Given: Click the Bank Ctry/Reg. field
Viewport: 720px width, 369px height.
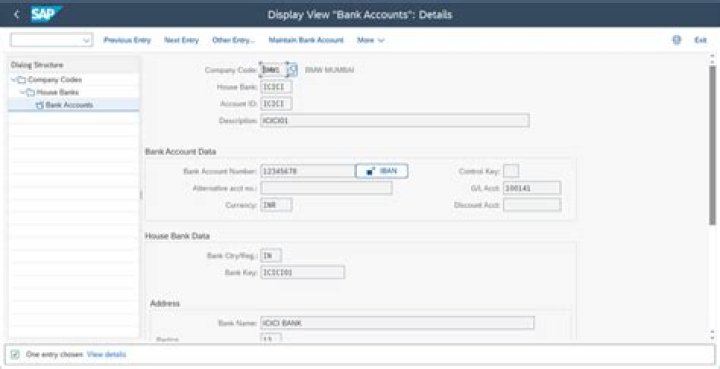Looking at the screenshot, I should point(271,256).
